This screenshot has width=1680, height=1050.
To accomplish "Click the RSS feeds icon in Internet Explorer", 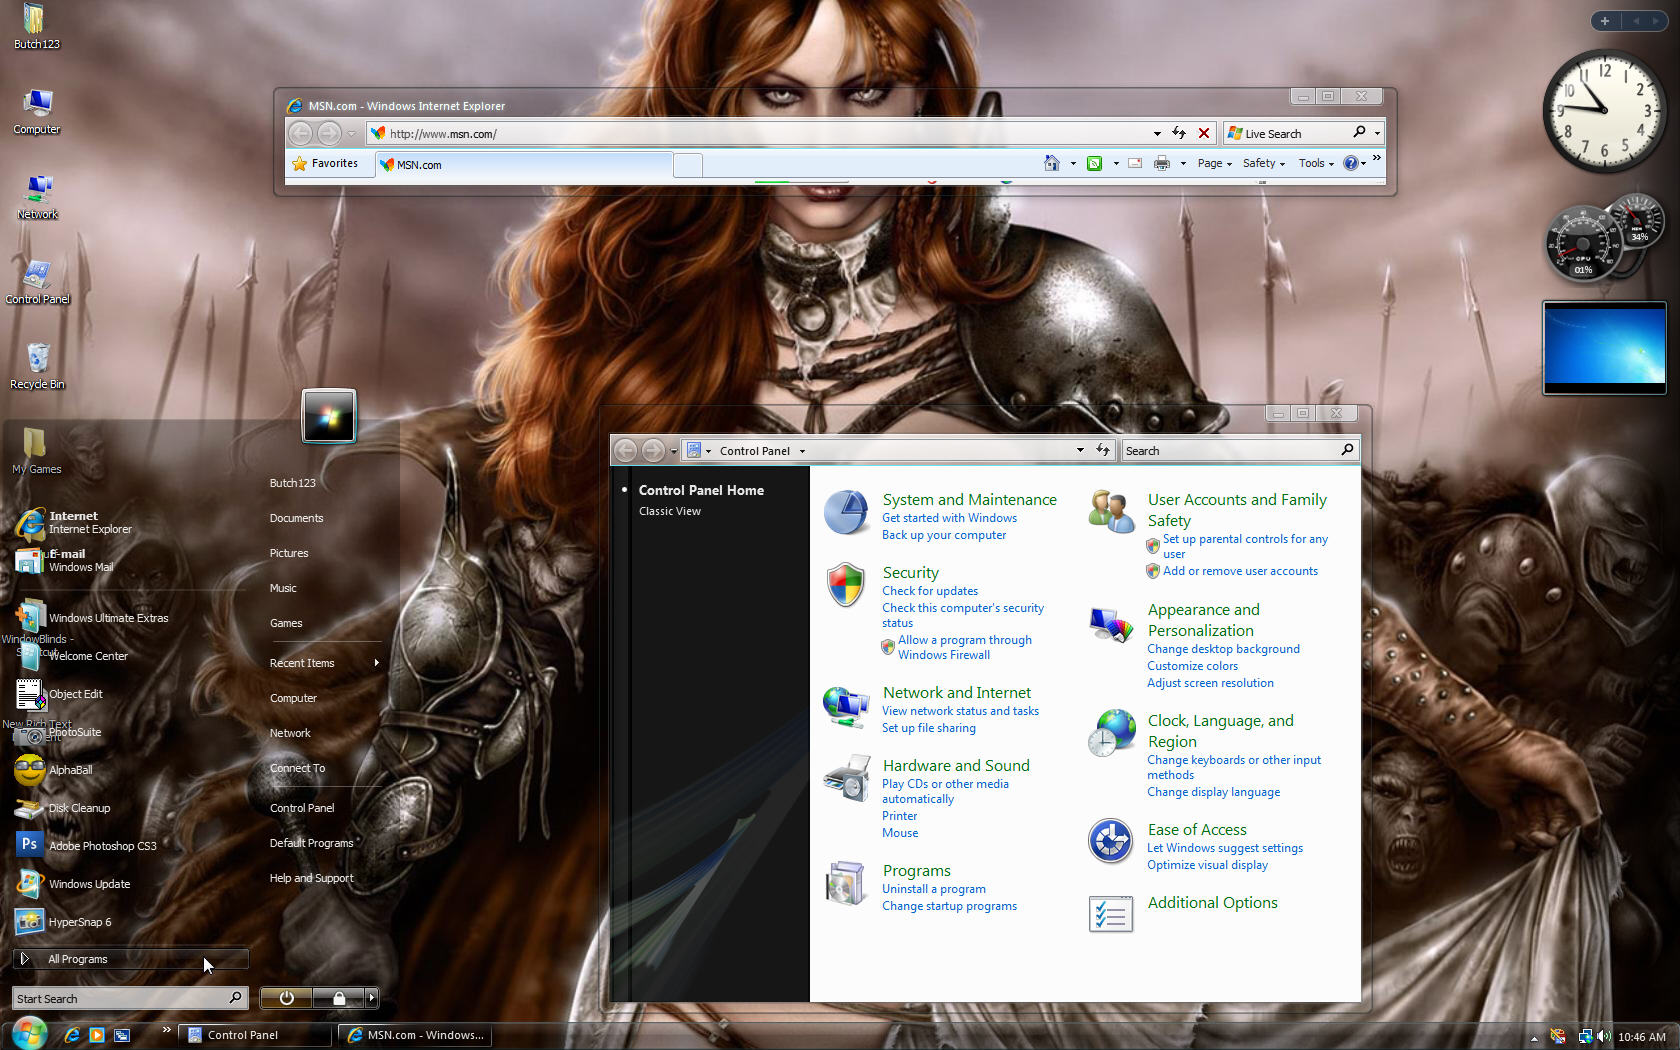I will 1094,163.
